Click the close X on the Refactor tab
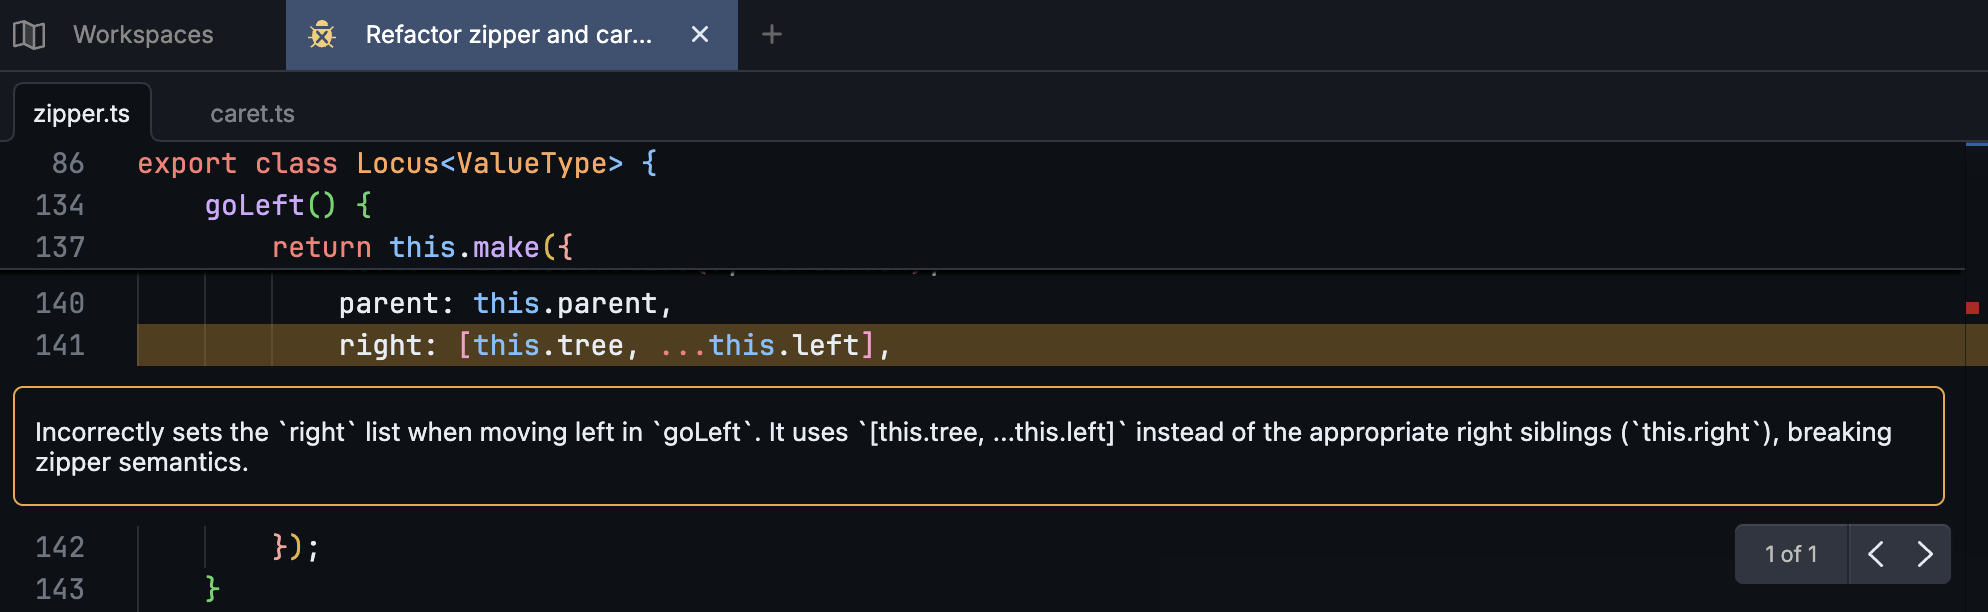This screenshot has height=612, width=1988. (x=699, y=35)
